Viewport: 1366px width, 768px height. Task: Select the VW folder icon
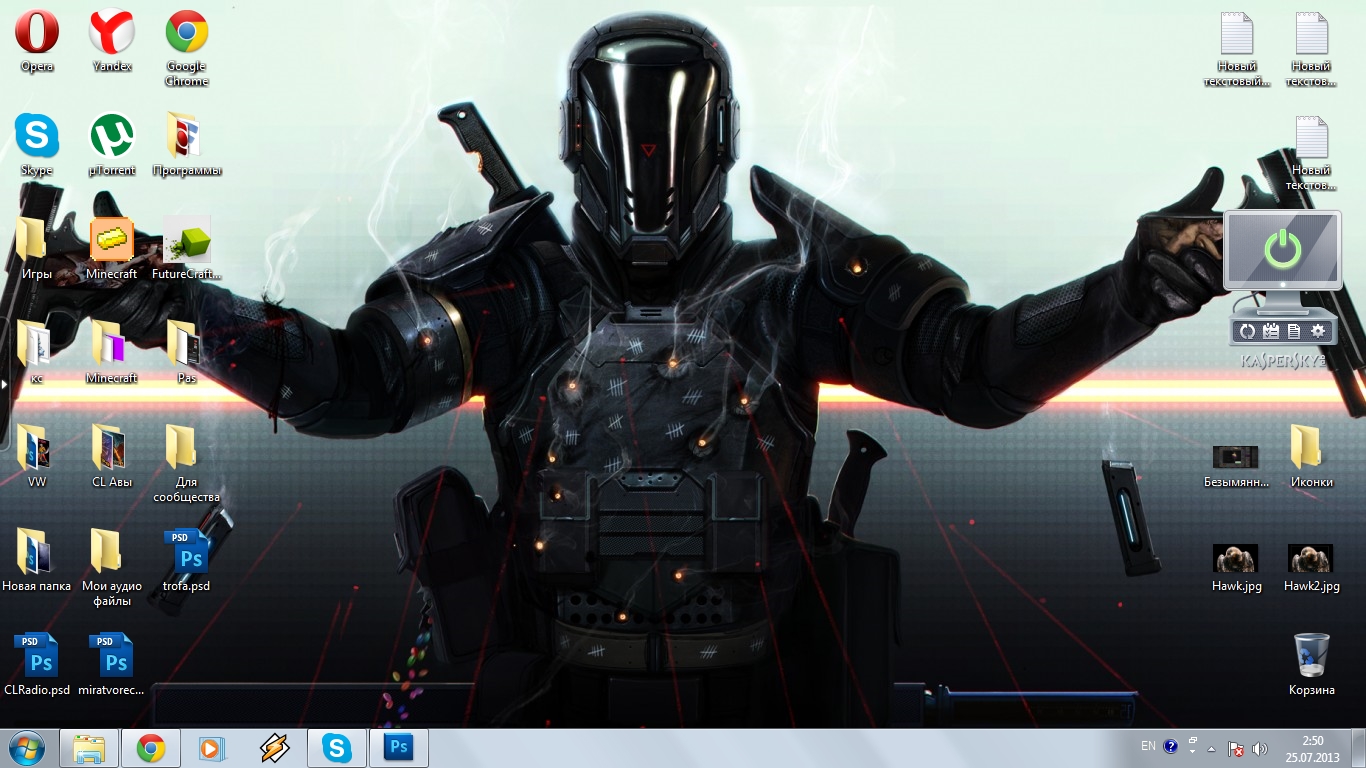37,456
